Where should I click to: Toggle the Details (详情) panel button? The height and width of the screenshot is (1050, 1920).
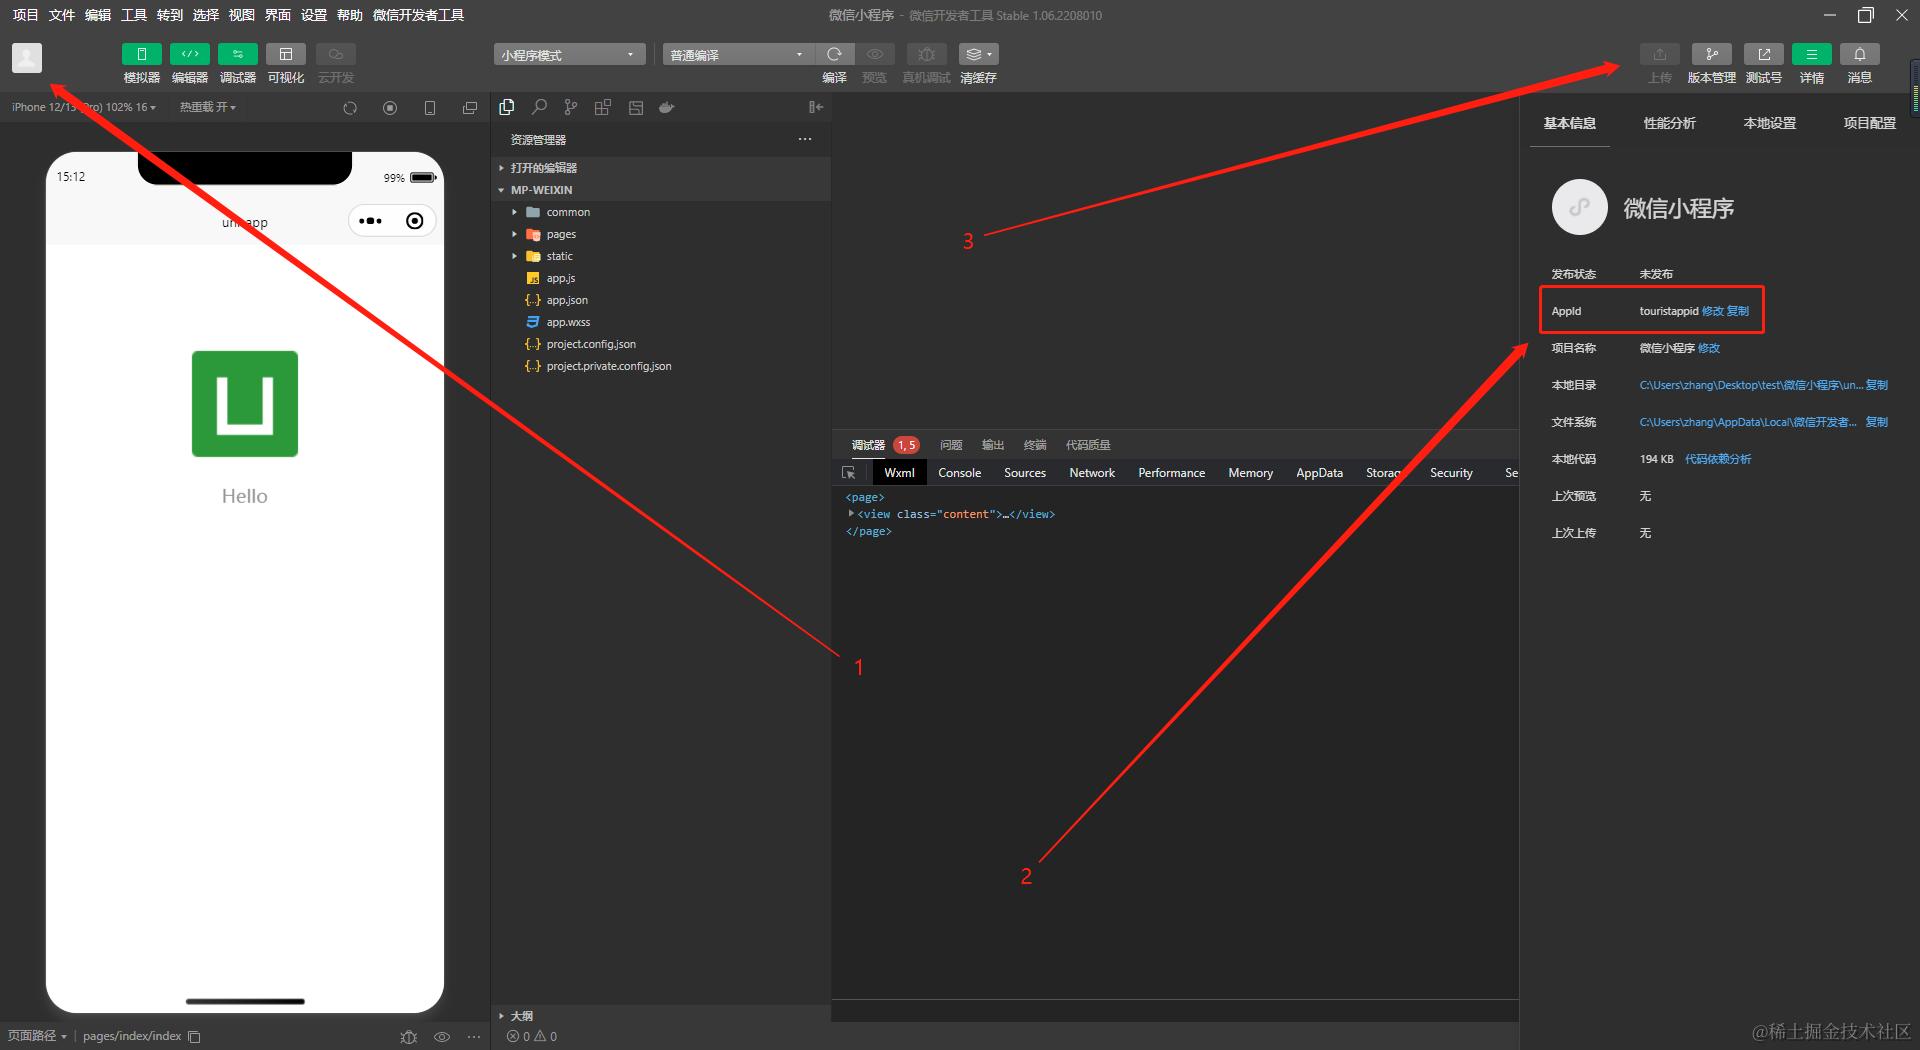[x=1812, y=54]
